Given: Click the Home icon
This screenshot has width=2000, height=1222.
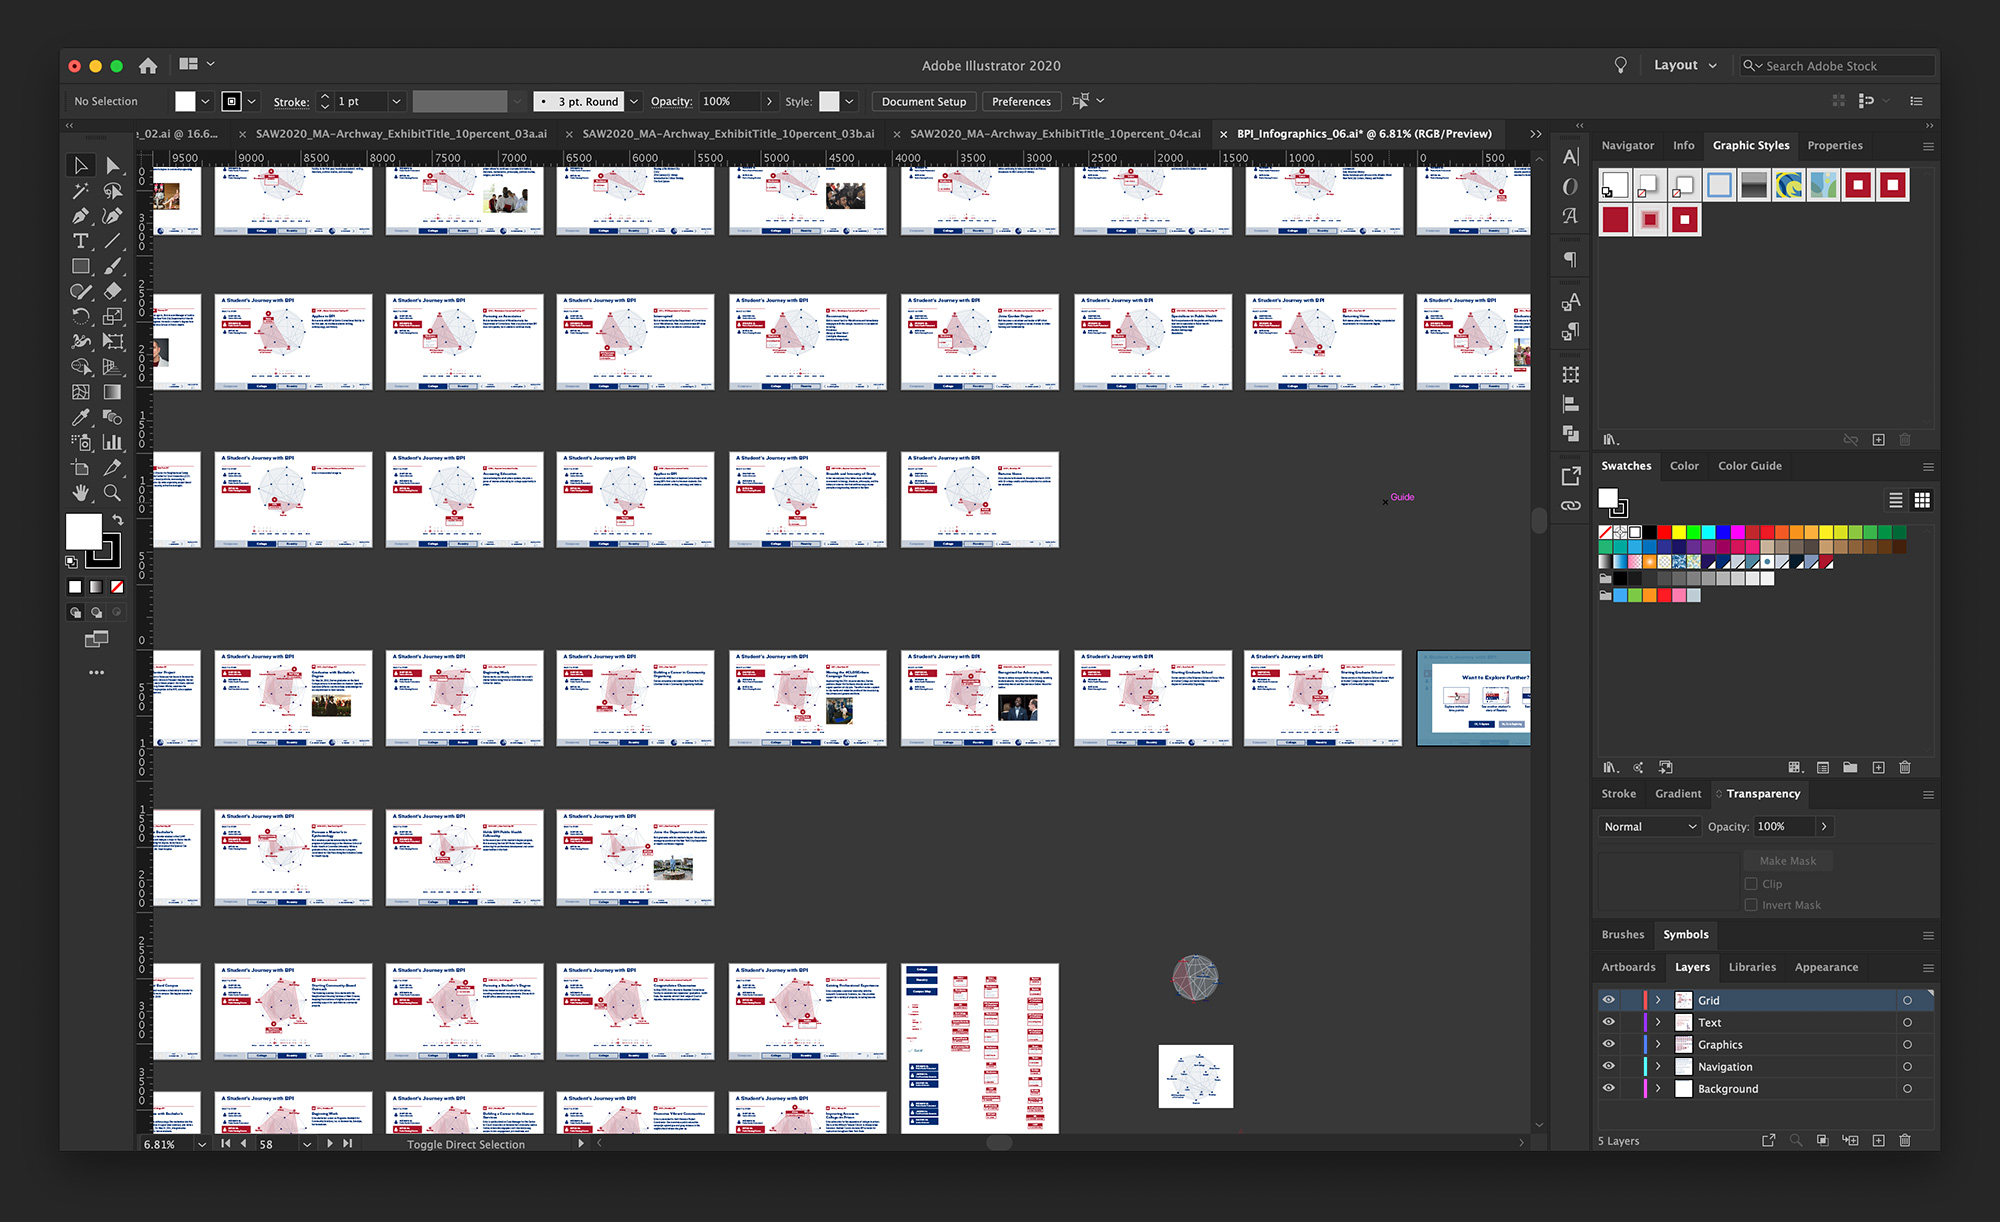Looking at the screenshot, I should pyautogui.click(x=148, y=66).
